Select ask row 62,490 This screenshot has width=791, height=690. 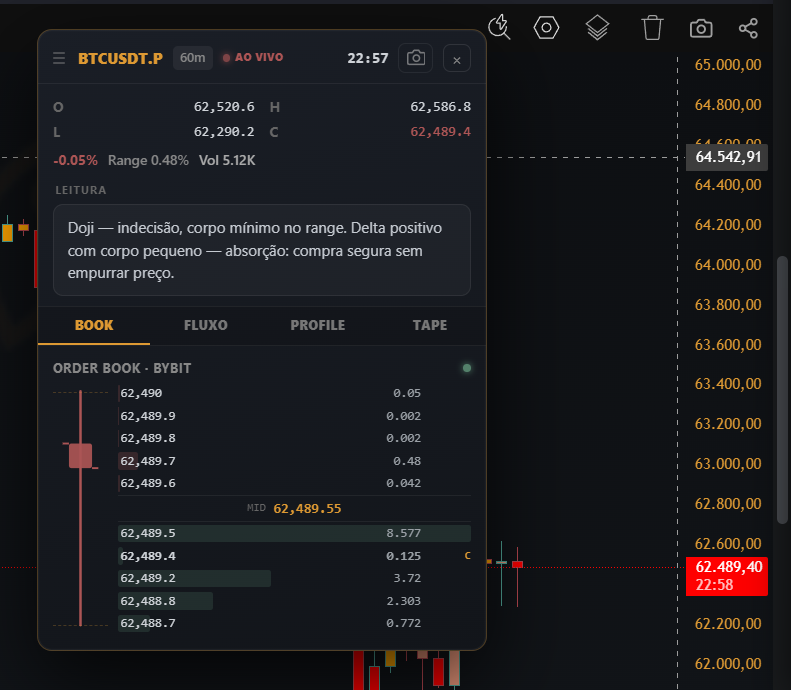294,393
